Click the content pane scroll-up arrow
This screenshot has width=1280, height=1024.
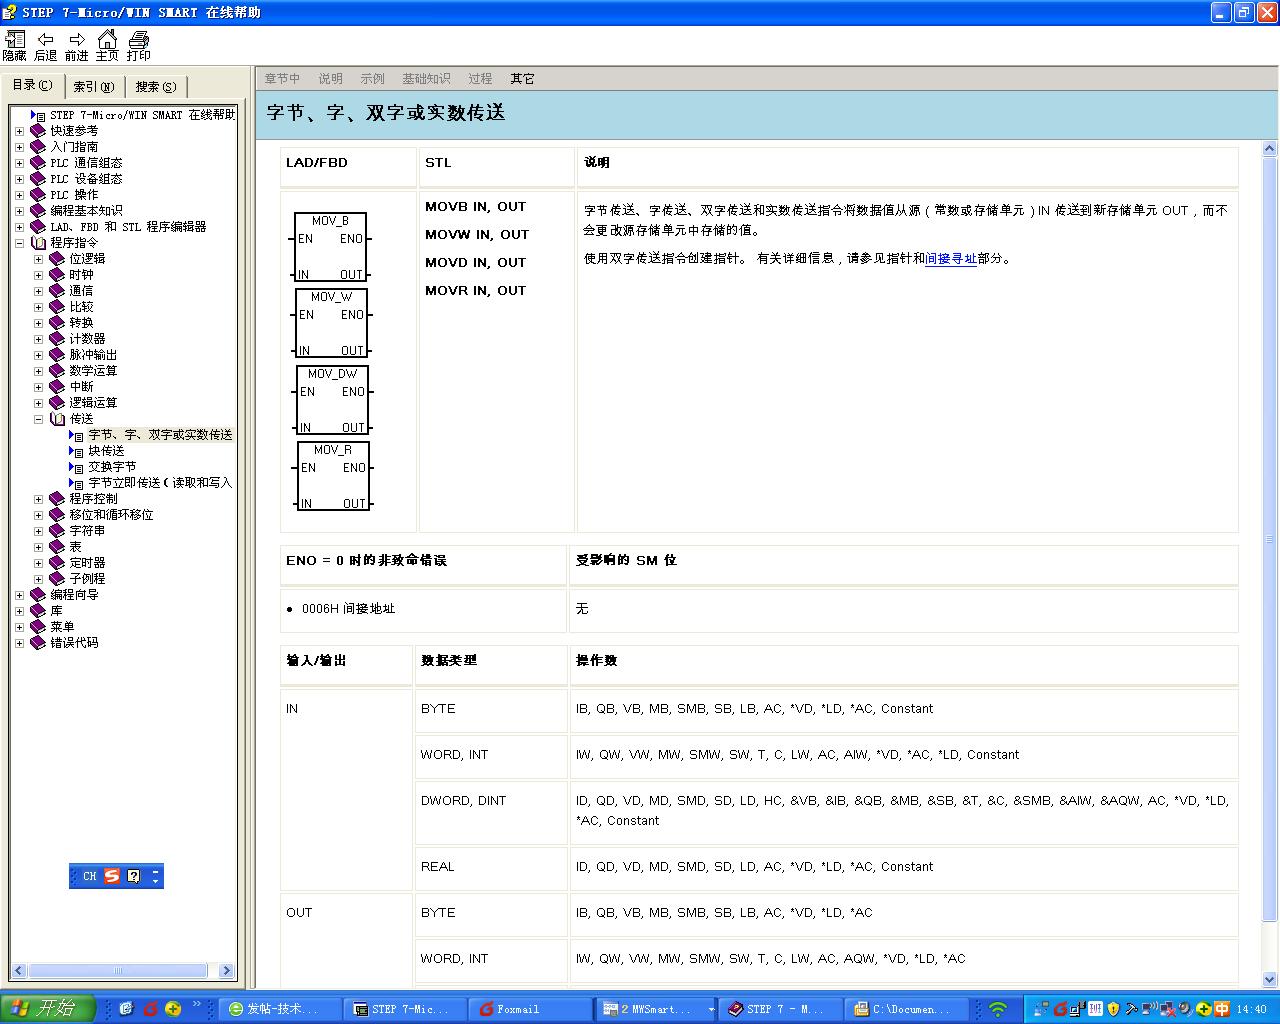pos(1270,149)
